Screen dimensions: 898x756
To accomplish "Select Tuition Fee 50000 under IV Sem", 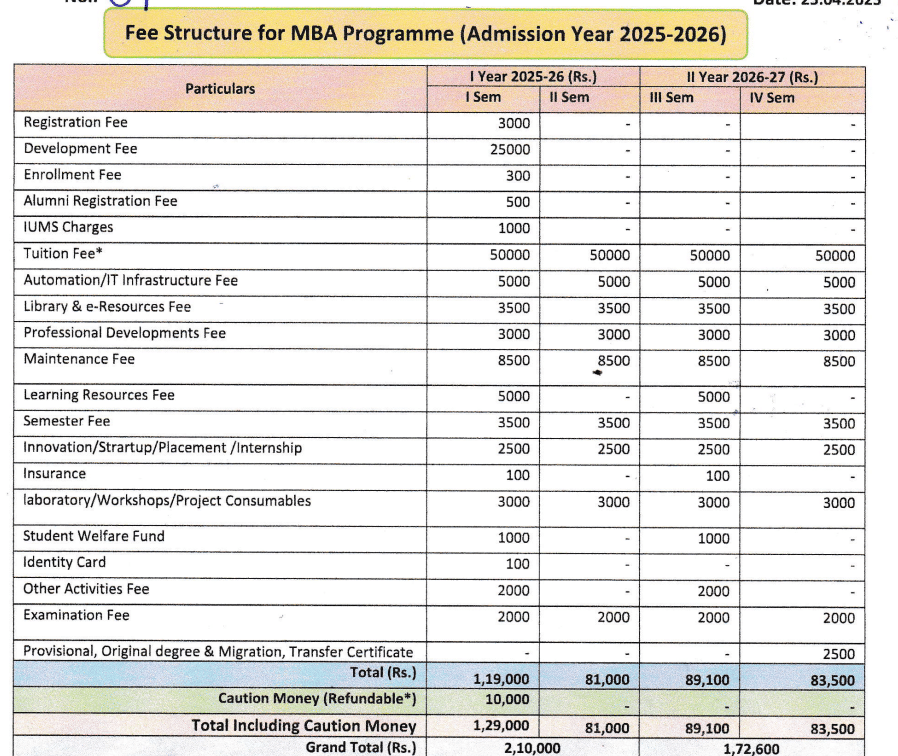I will 835,256.
